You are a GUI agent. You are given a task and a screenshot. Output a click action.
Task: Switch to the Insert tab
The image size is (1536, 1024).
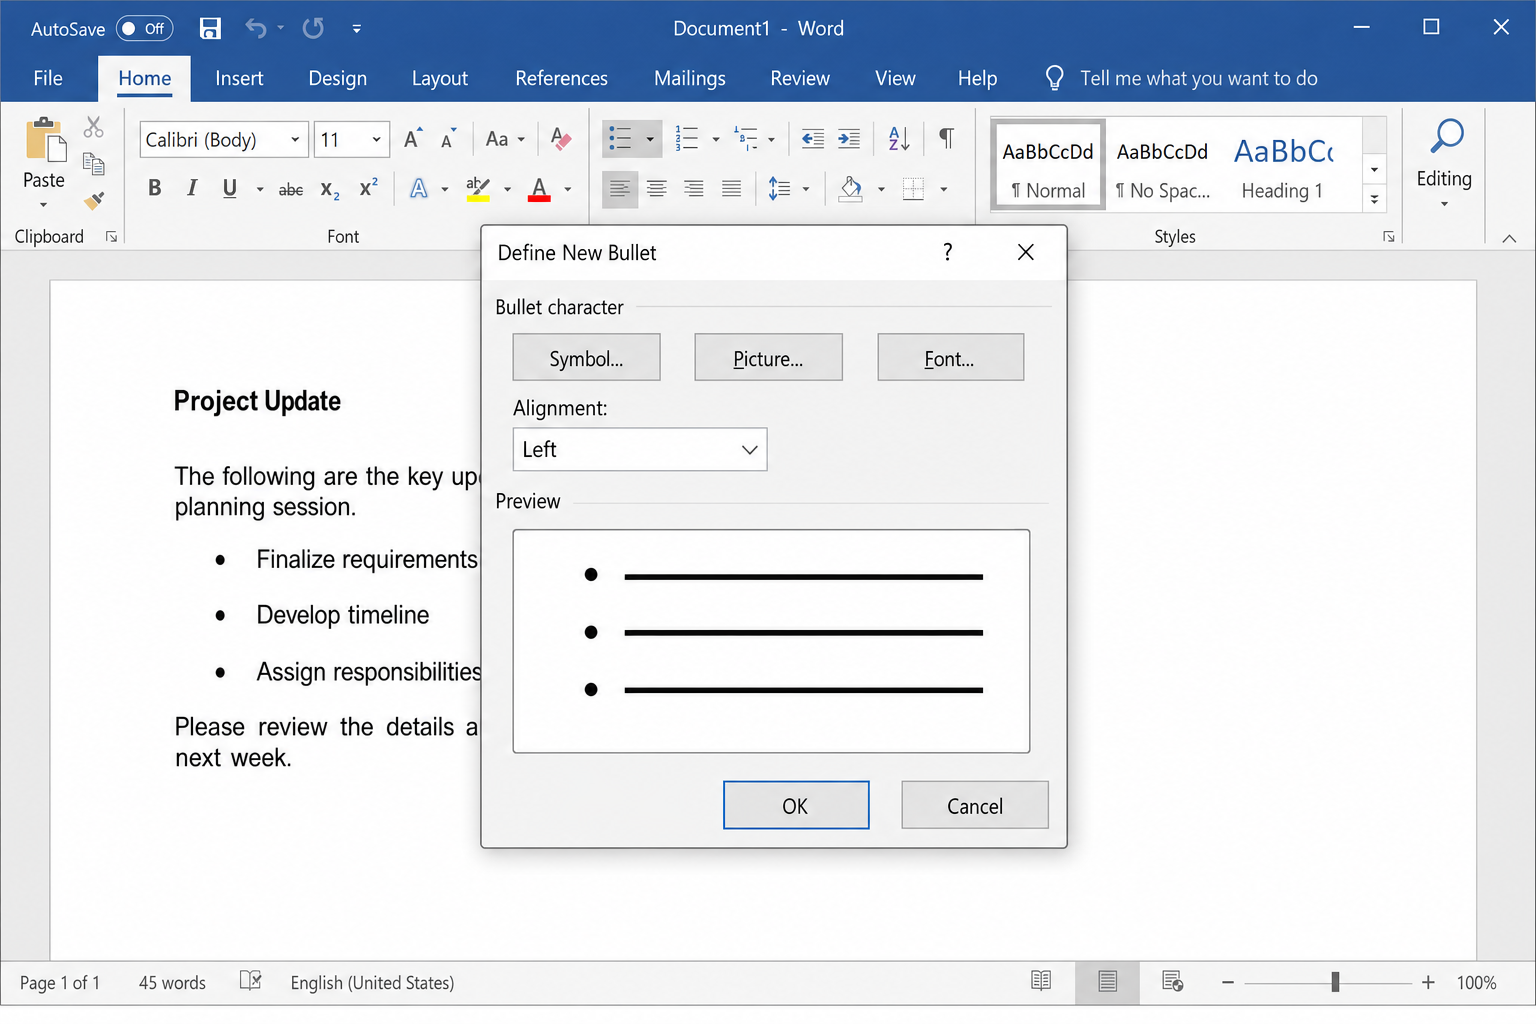click(x=239, y=78)
